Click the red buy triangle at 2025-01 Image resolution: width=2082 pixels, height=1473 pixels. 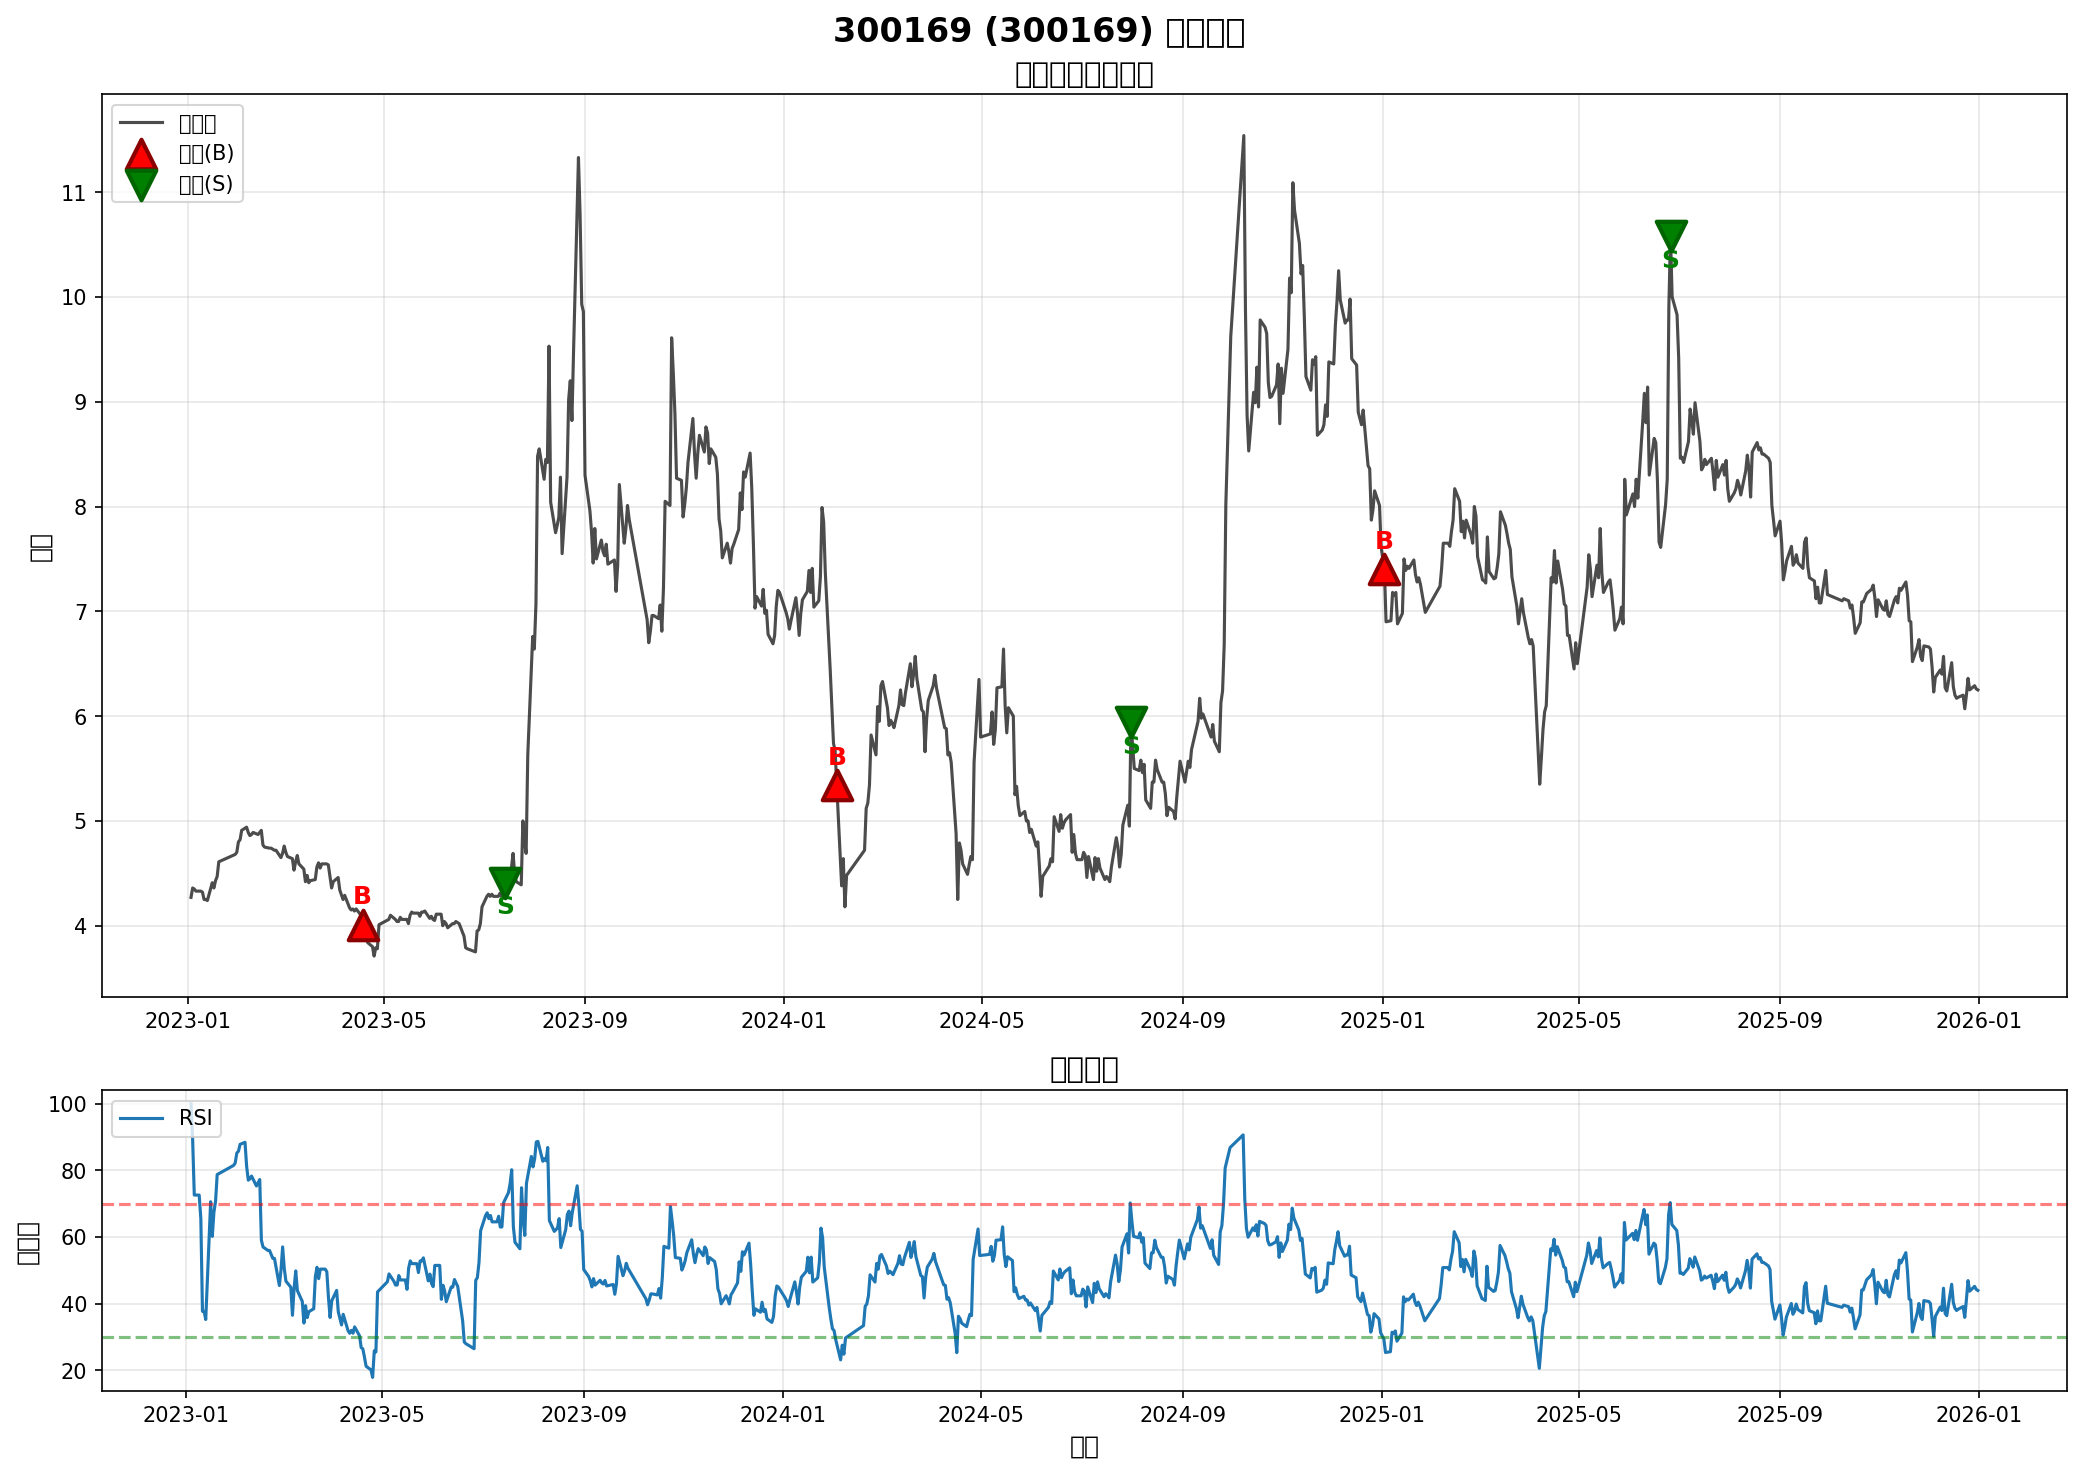click(1384, 571)
